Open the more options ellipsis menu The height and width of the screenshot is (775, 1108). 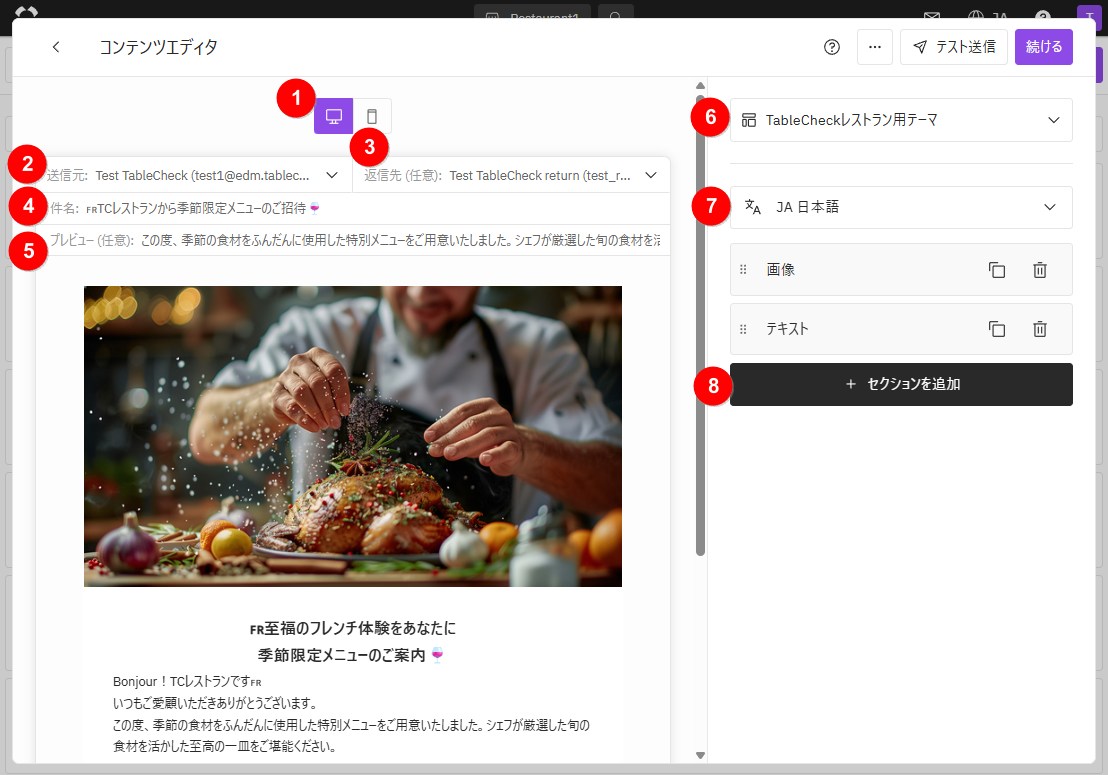click(x=875, y=47)
